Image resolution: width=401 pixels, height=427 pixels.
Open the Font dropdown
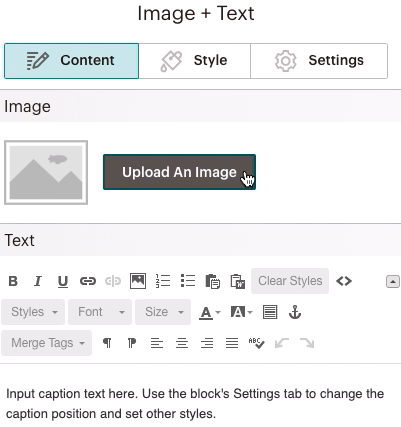click(100, 312)
